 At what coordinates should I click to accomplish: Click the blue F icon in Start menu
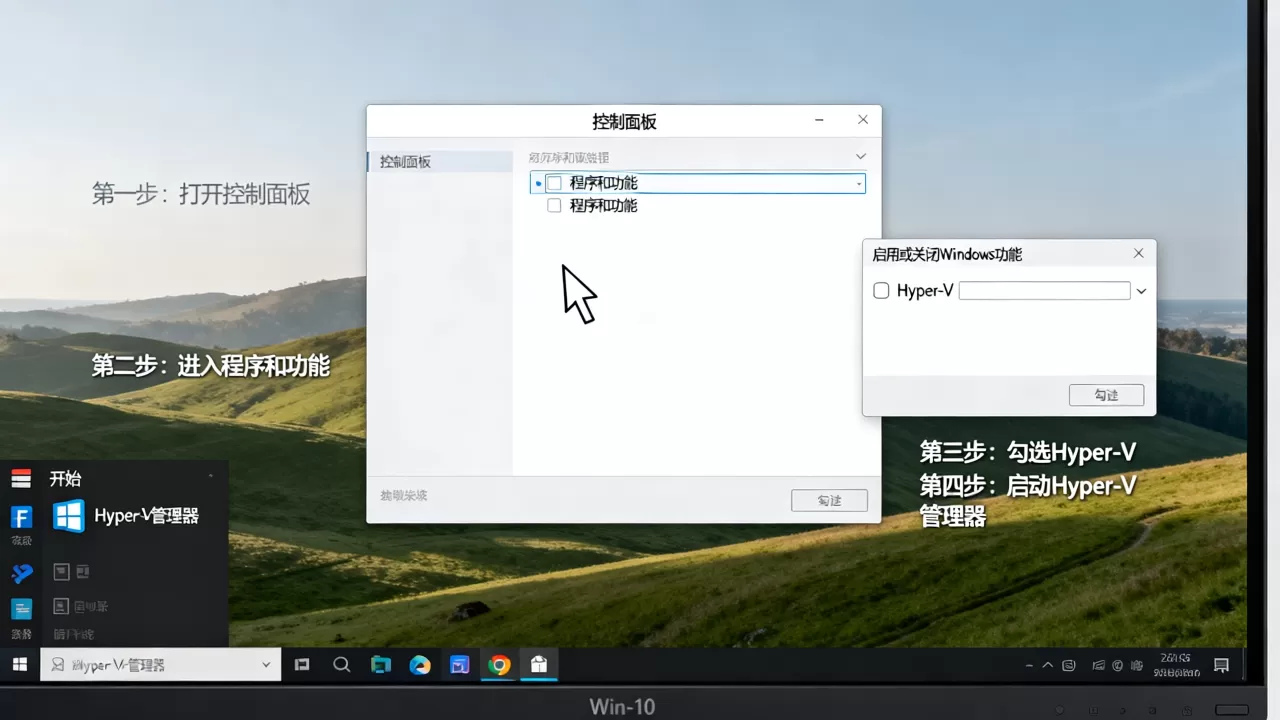tap(21, 517)
